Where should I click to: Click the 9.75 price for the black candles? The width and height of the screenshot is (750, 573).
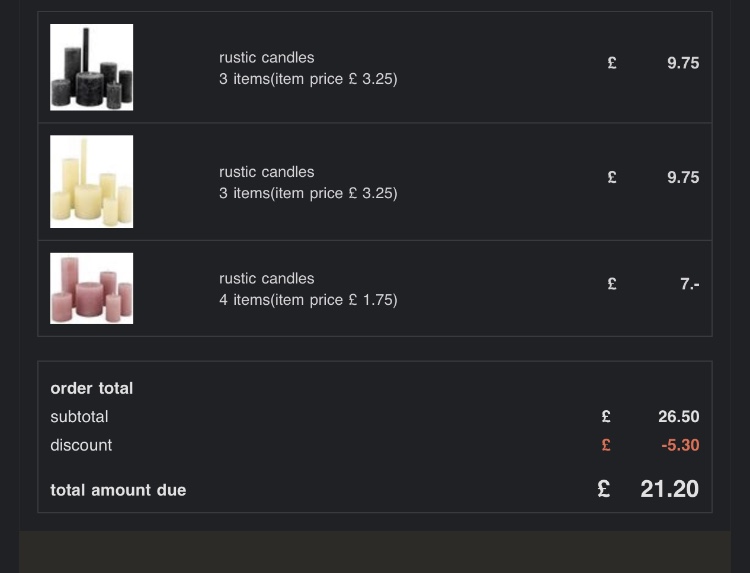[683, 63]
